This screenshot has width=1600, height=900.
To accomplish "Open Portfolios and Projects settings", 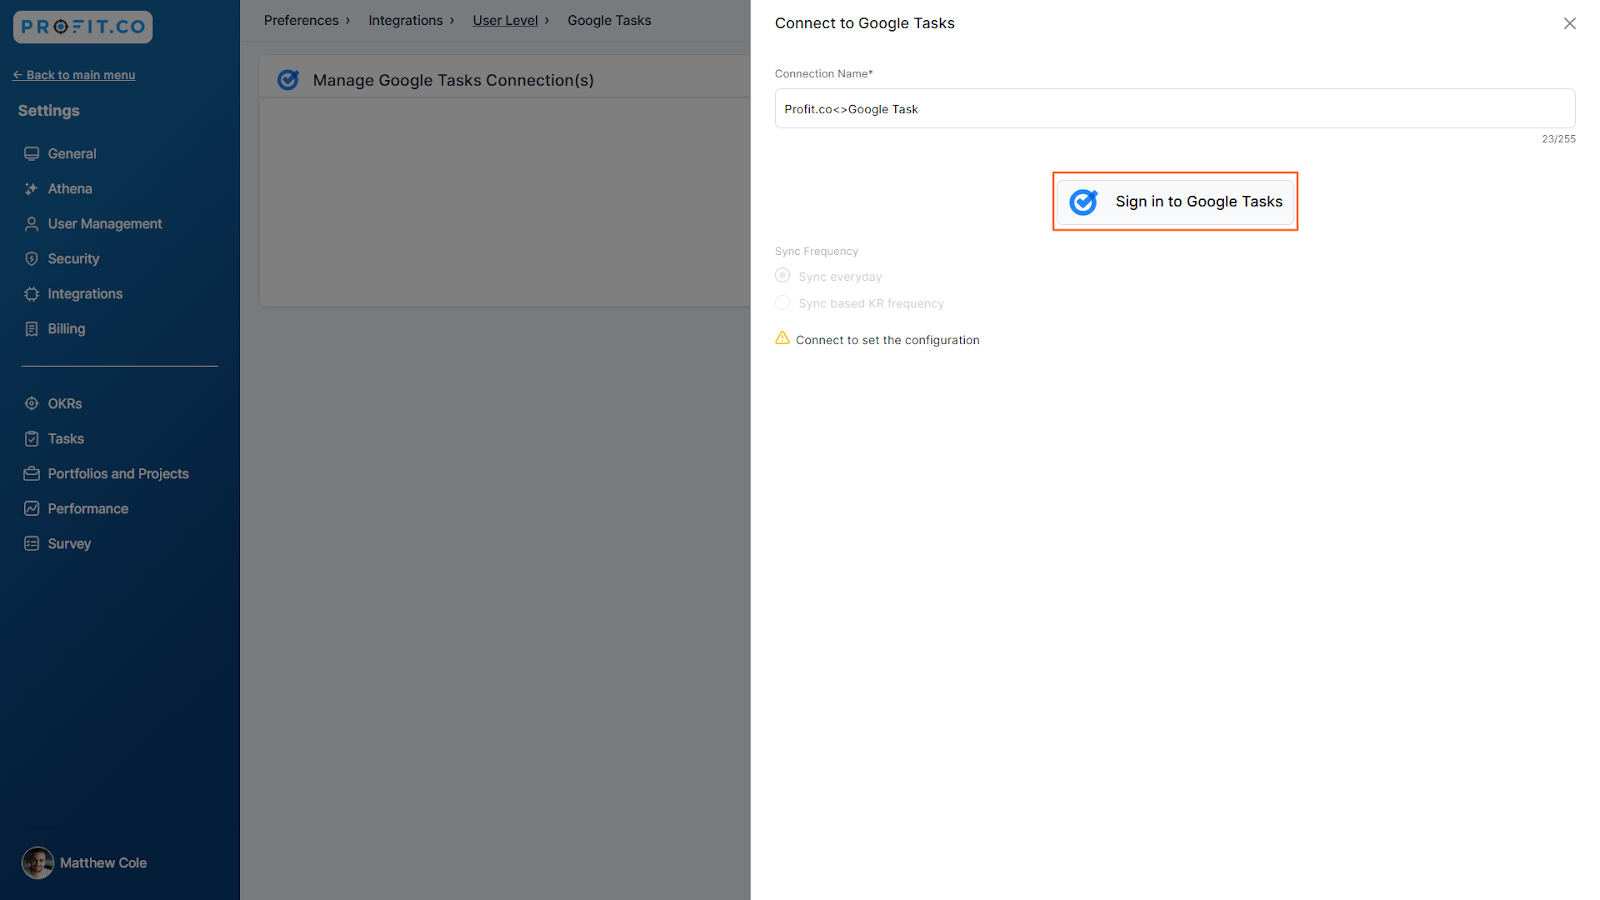I will [118, 474].
